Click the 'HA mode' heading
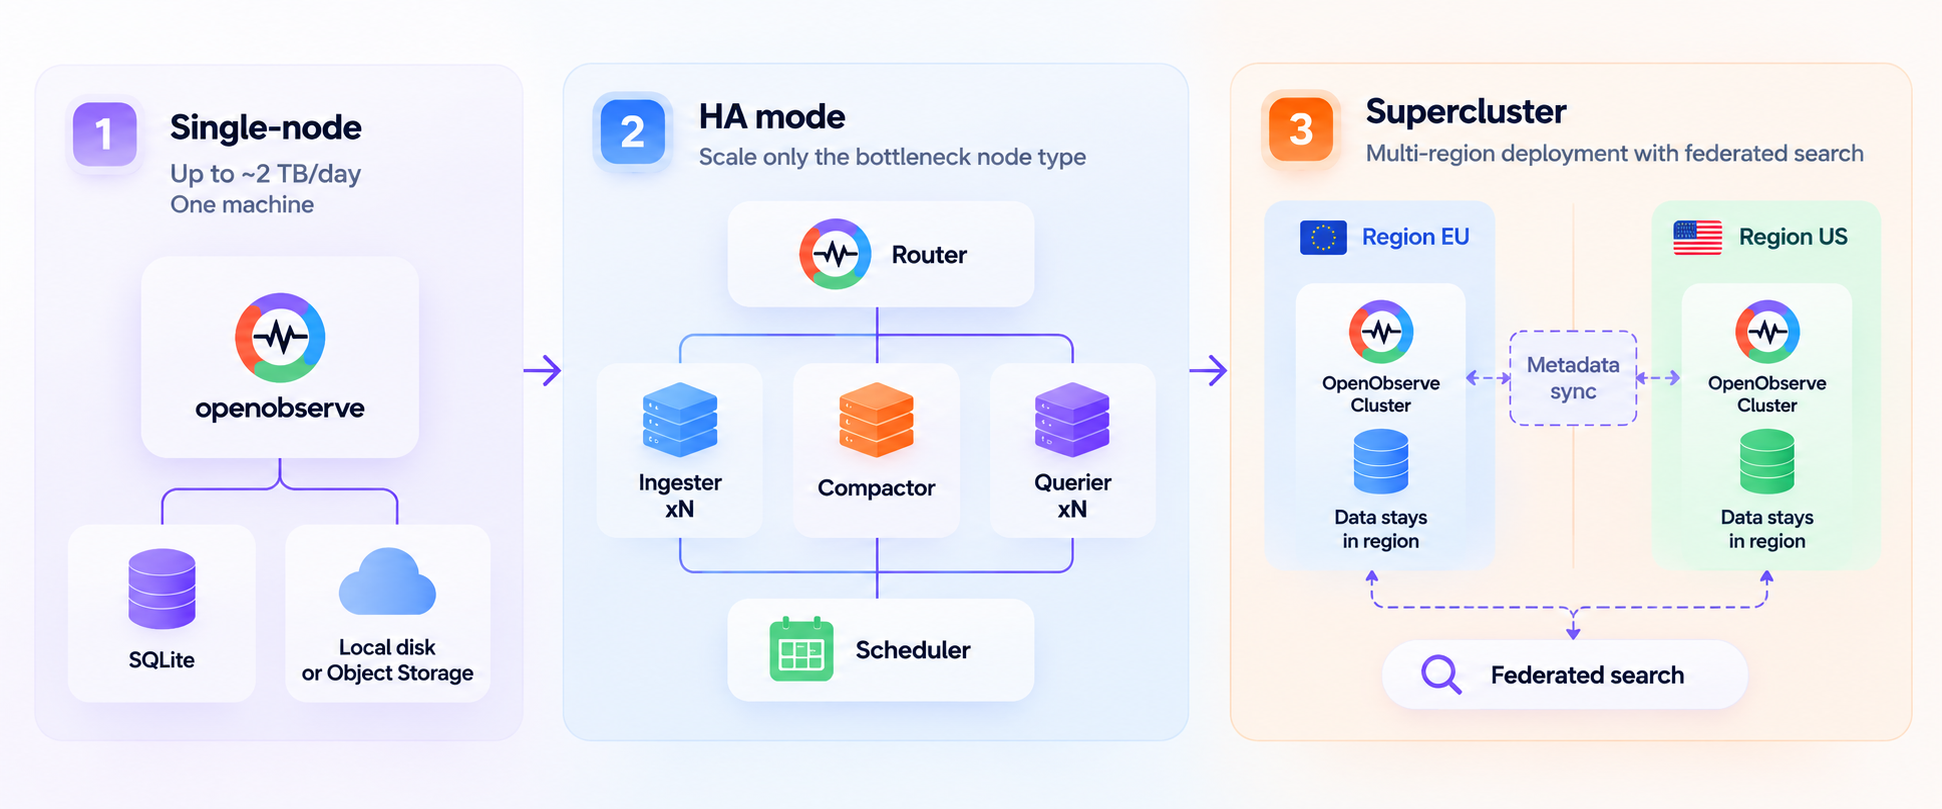Image resolution: width=1942 pixels, height=809 pixels. tap(772, 117)
